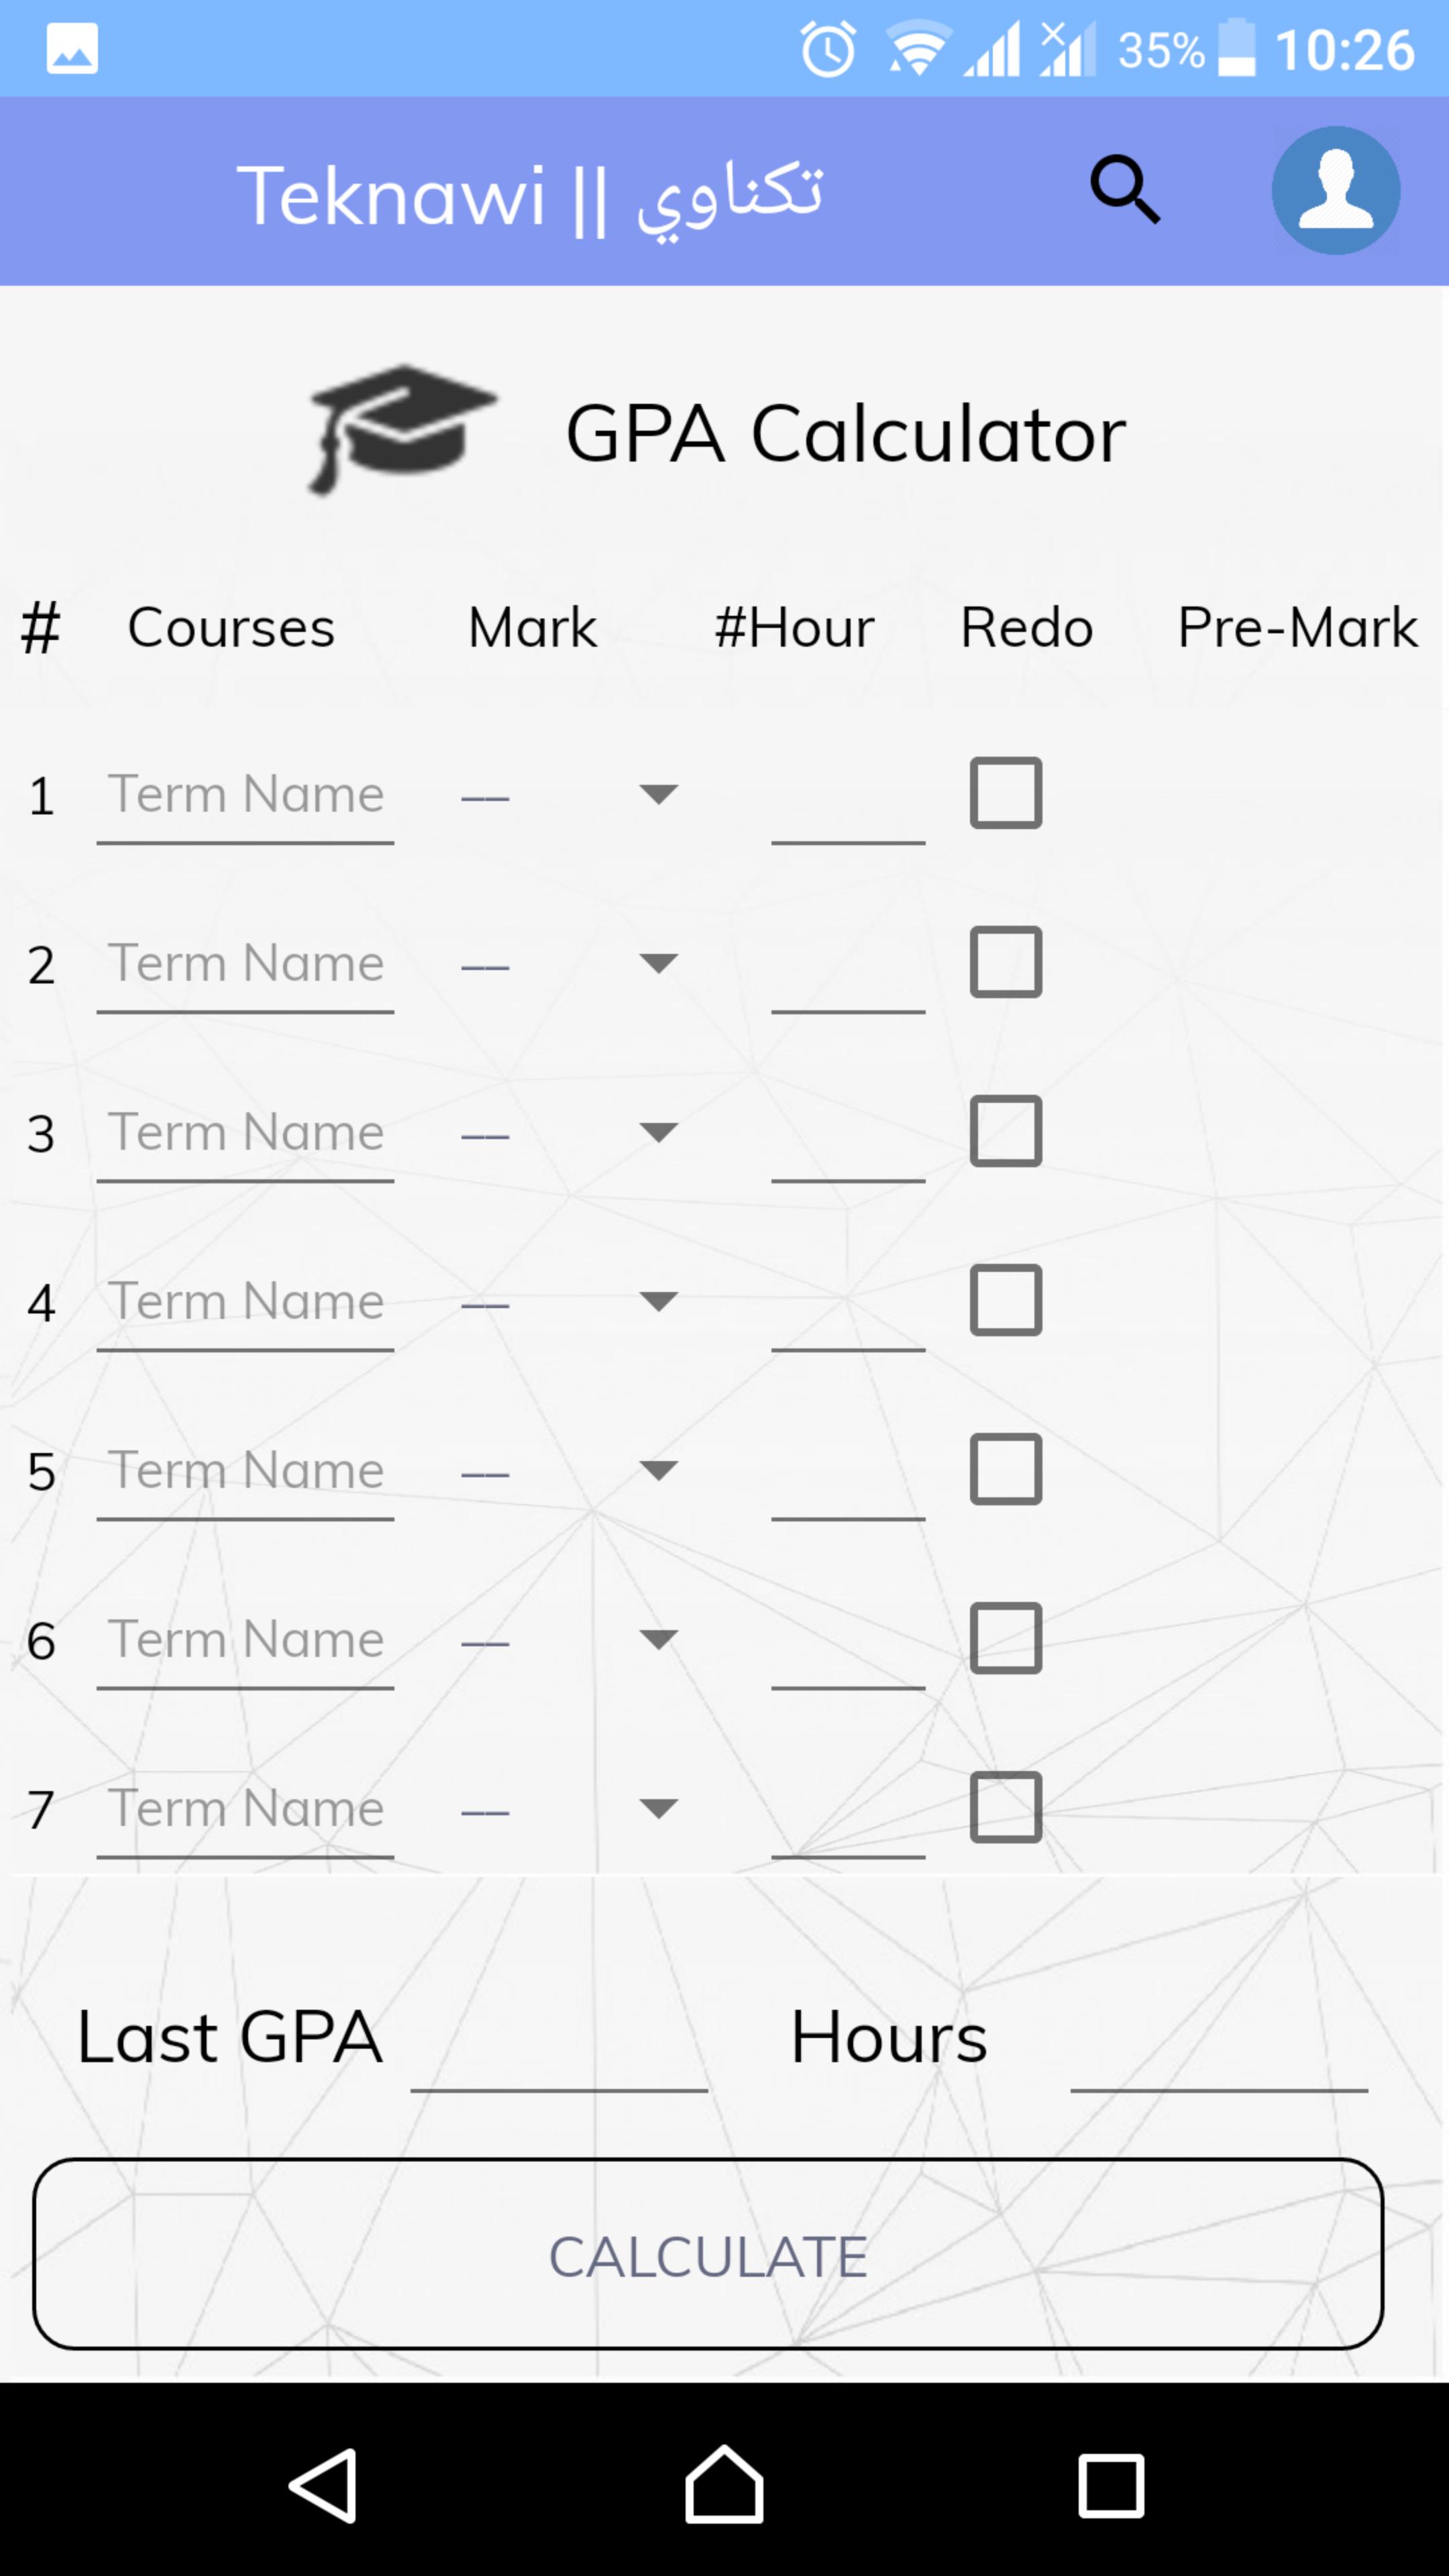Viewport: 1449px width, 2576px height.
Task: Tick the Redo checkbox in row 7
Action: 1005,1807
